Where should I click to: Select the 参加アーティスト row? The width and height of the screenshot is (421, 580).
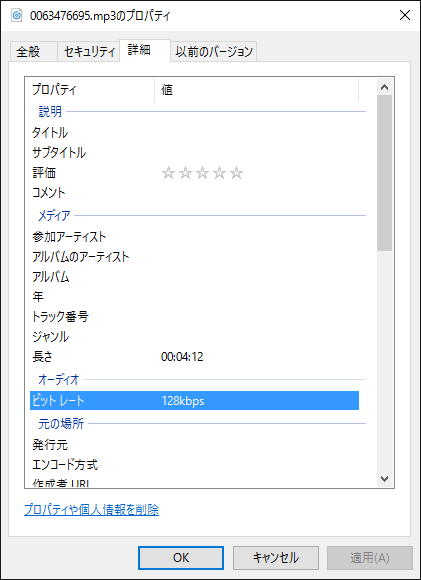tap(194, 237)
